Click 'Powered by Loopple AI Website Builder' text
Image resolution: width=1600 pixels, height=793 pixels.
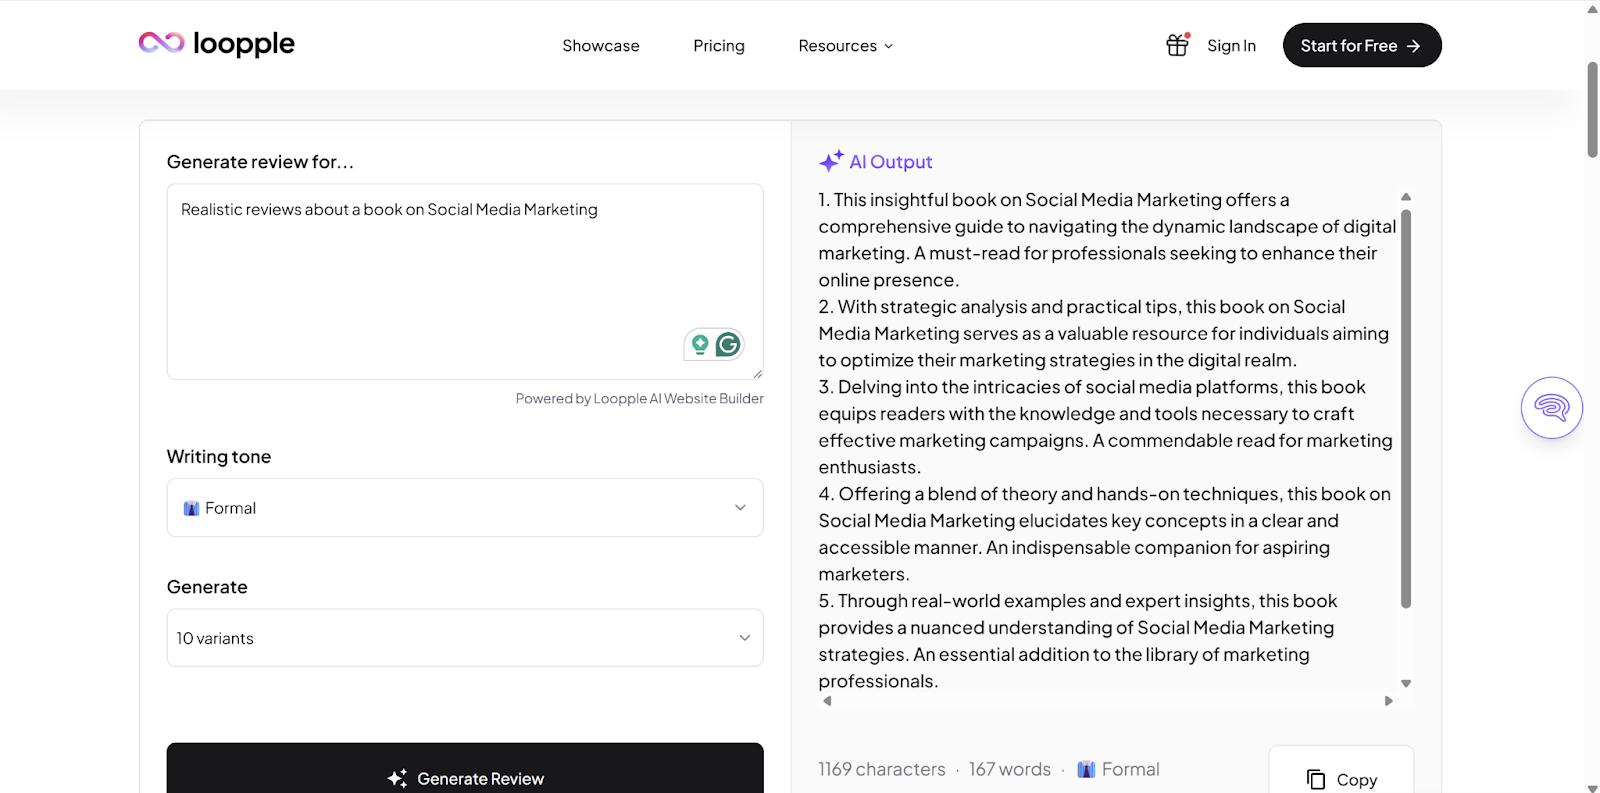tap(640, 398)
